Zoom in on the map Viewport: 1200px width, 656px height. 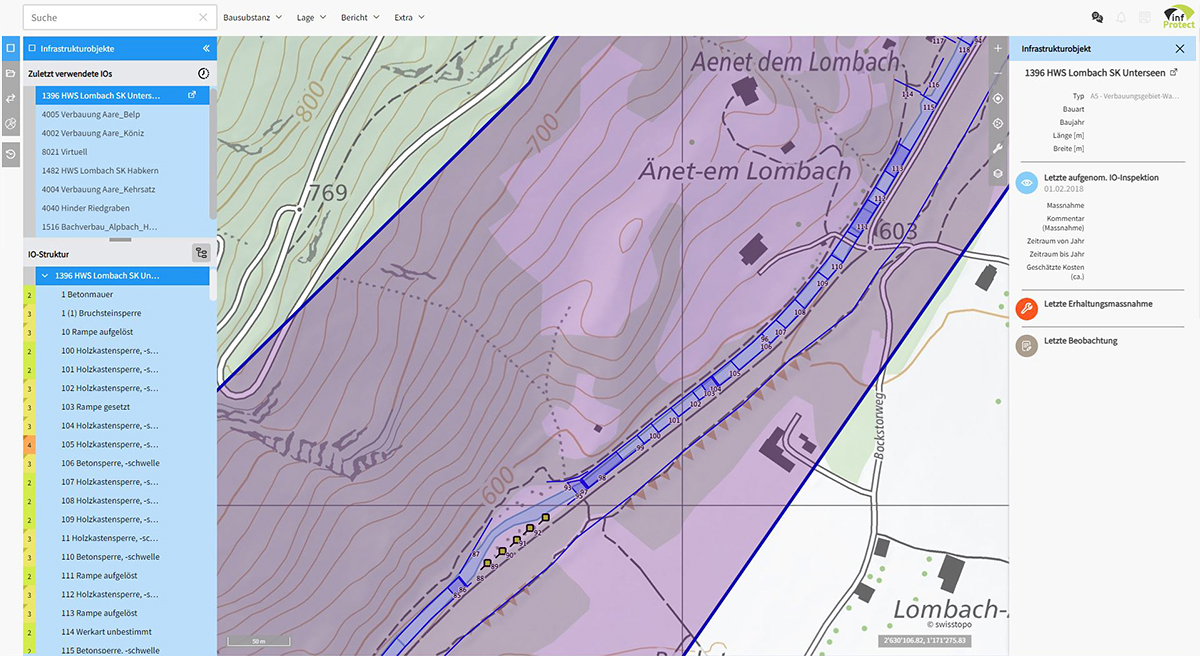click(997, 48)
